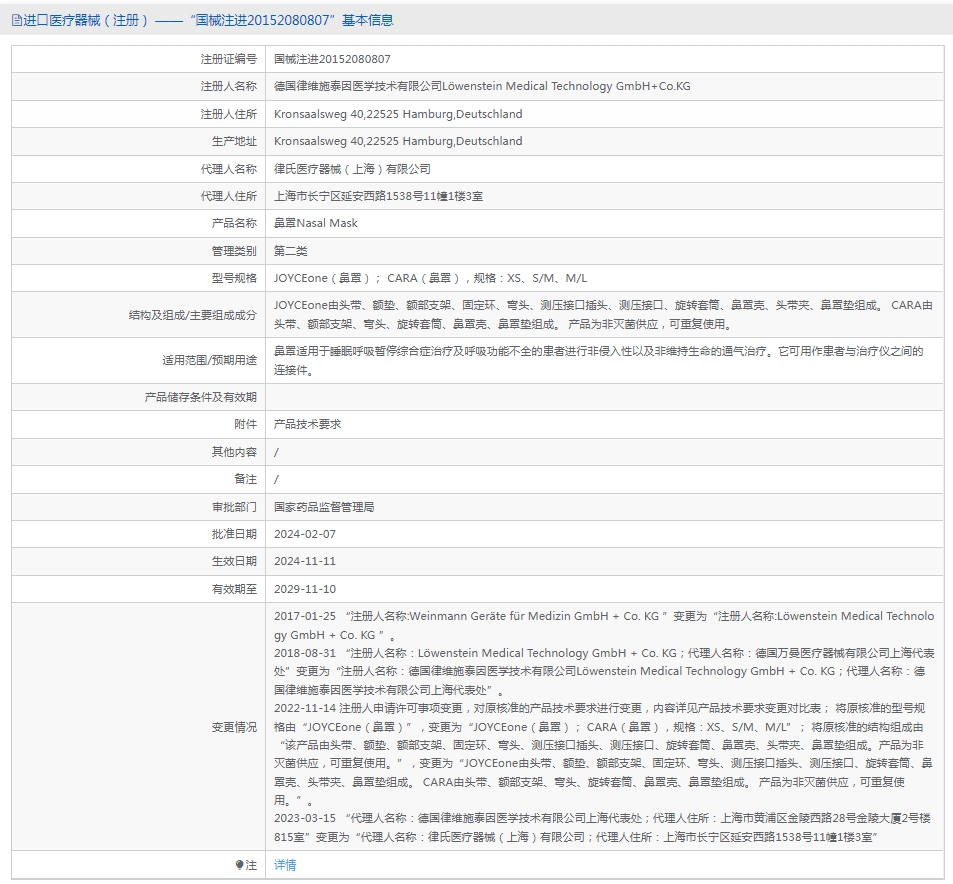This screenshot has width=953, height=884.
Task: Click the 2023-03-15 change record entry
Action: coord(602,827)
